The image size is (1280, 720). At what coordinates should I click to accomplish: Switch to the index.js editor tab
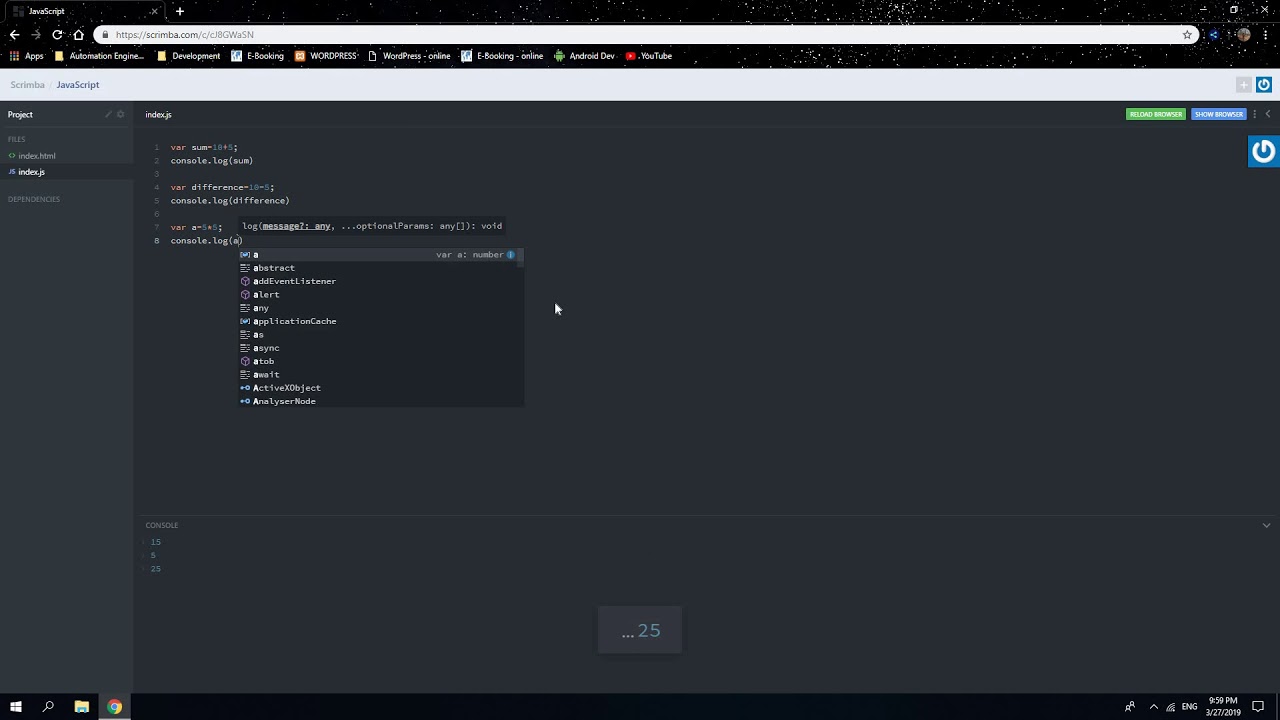tap(158, 114)
